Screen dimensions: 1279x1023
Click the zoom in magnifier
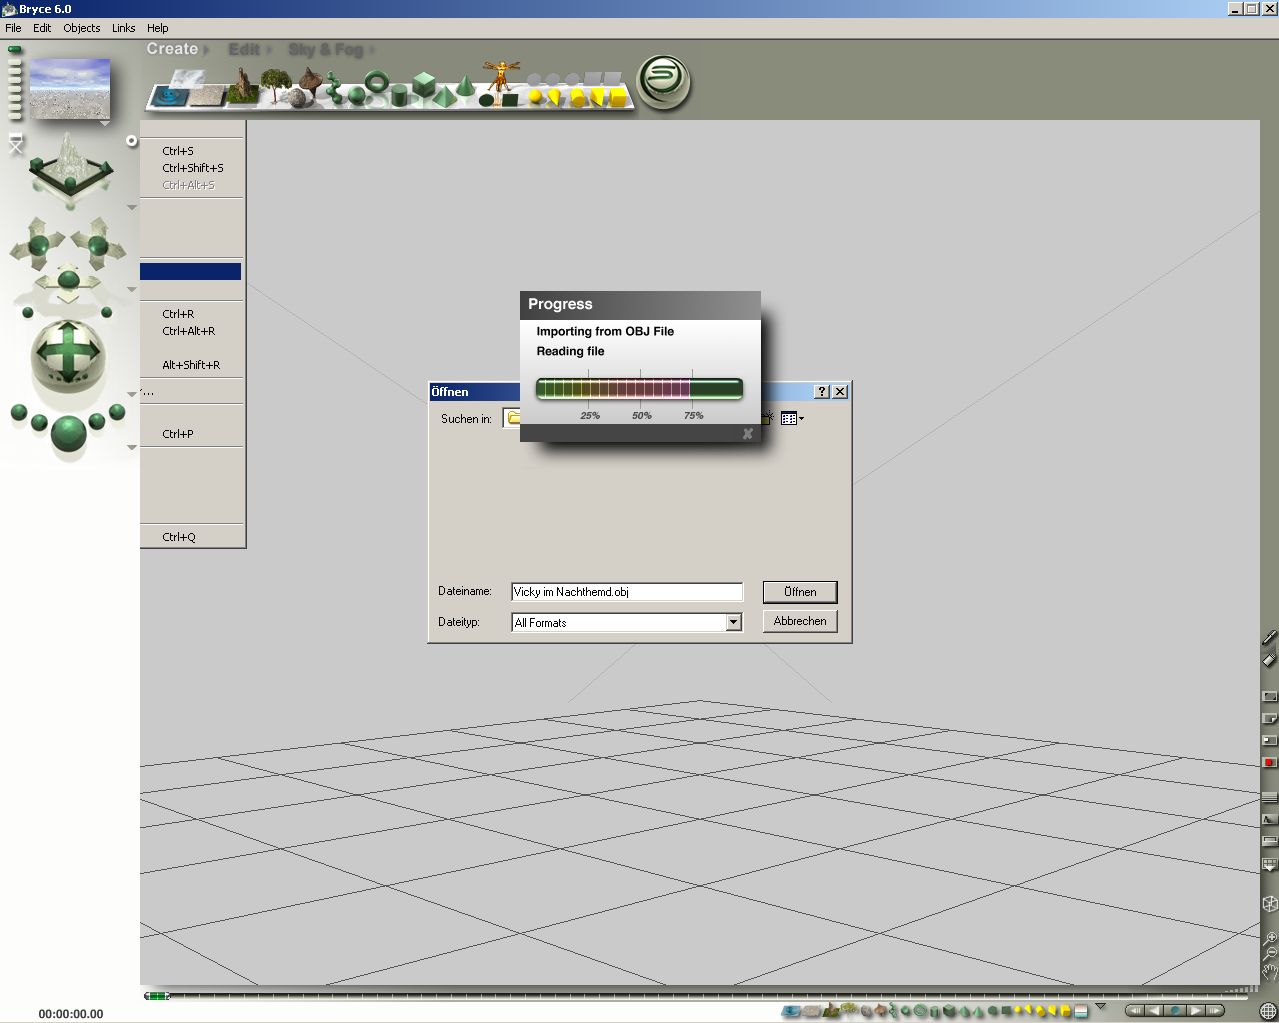tap(1269, 938)
